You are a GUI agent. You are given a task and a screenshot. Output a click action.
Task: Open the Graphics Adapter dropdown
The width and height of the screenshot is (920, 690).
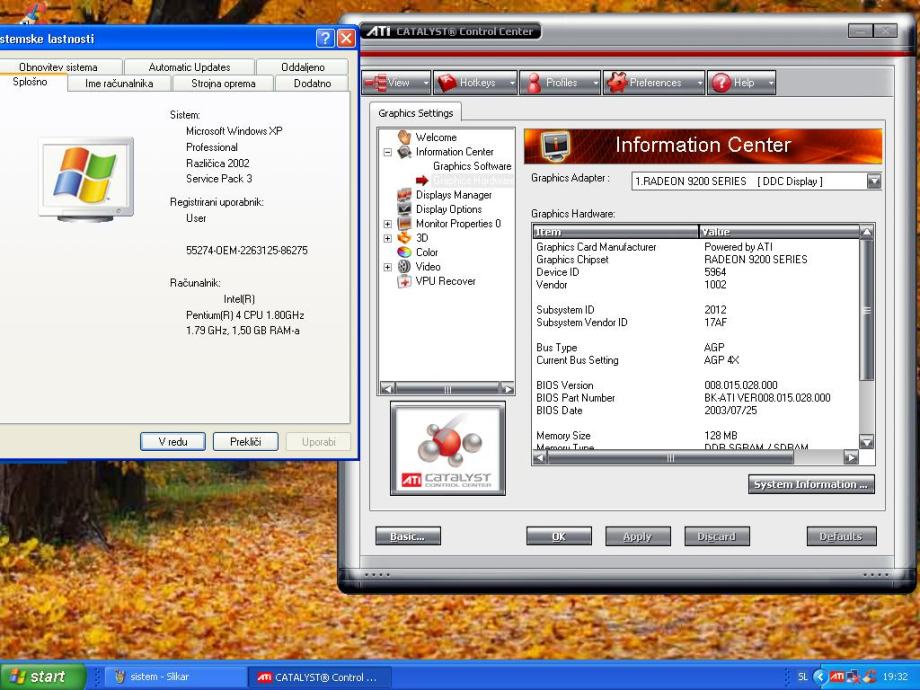[874, 181]
